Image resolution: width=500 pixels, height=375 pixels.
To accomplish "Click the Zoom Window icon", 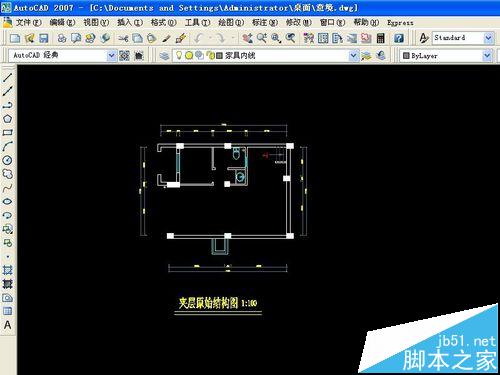I will click(276, 38).
